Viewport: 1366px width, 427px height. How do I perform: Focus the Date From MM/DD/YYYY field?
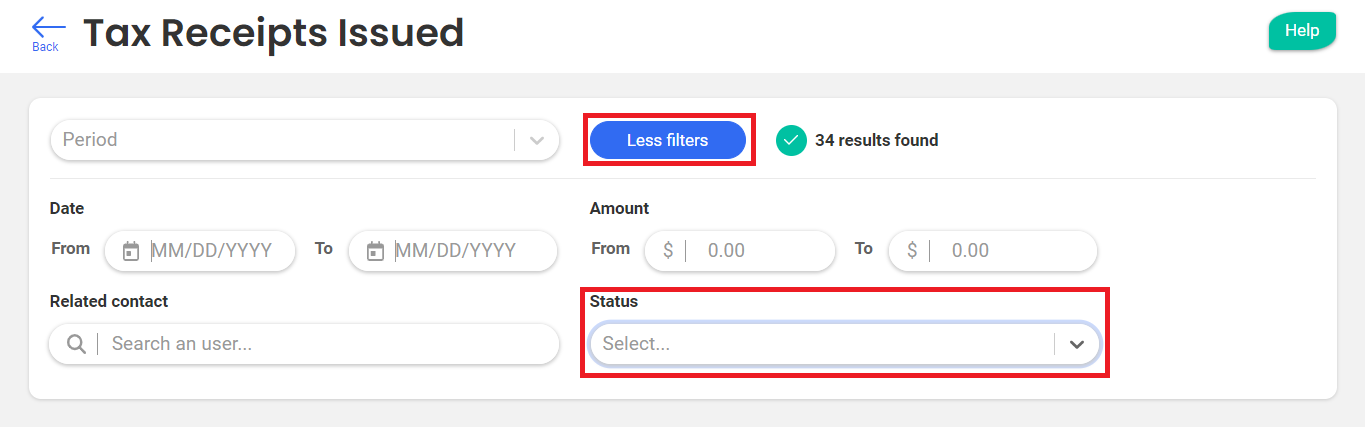[215, 251]
